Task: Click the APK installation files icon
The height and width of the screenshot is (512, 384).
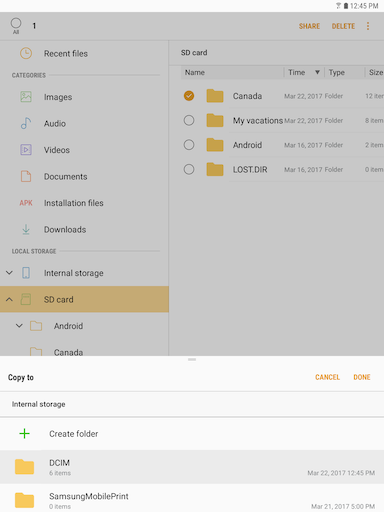Action: point(26,203)
